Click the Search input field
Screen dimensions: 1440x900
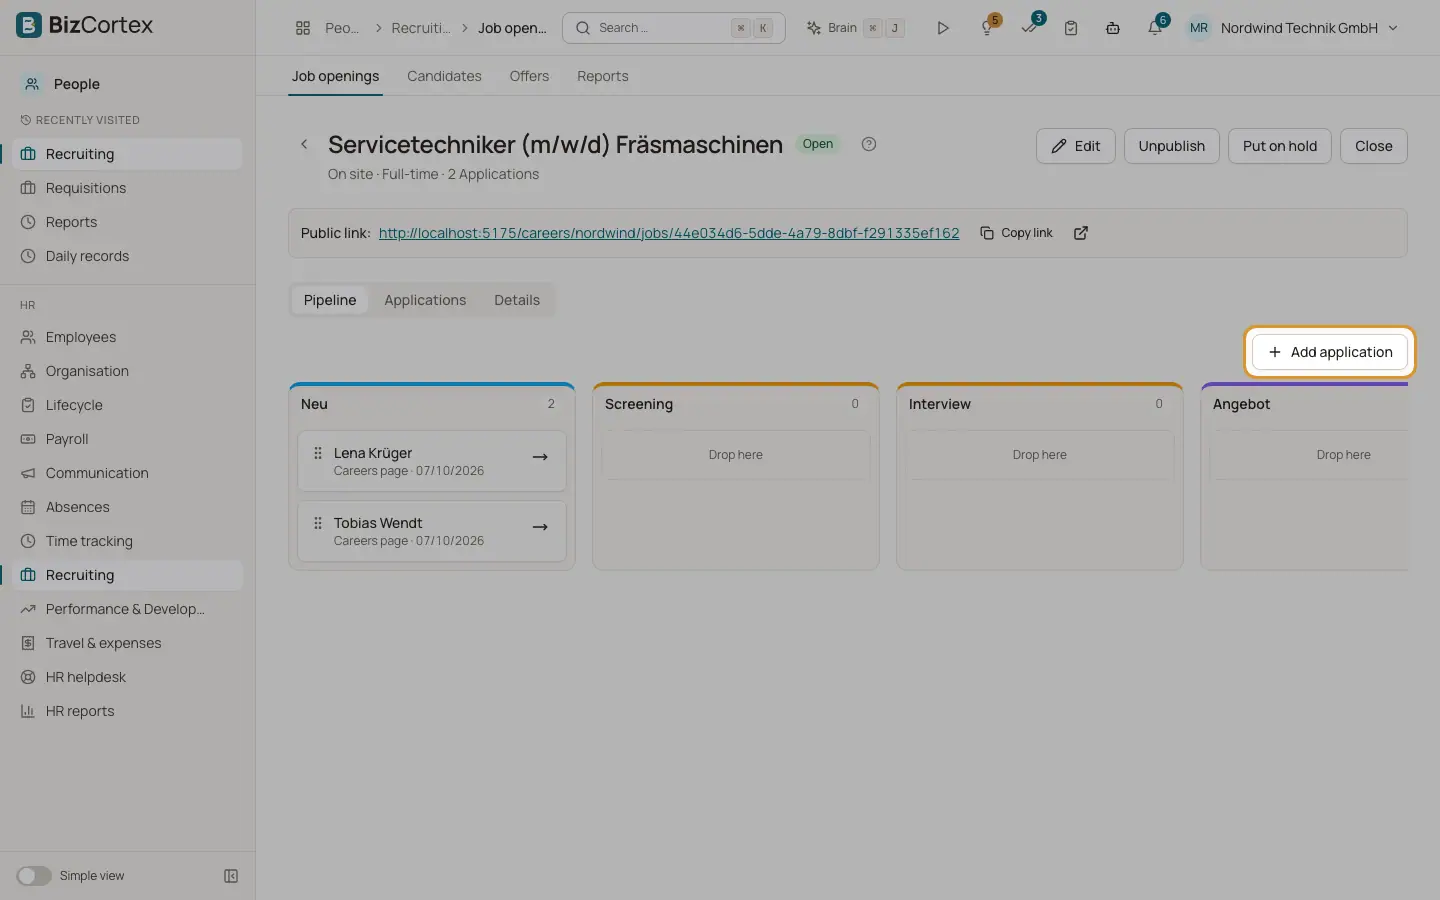coord(674,28)
